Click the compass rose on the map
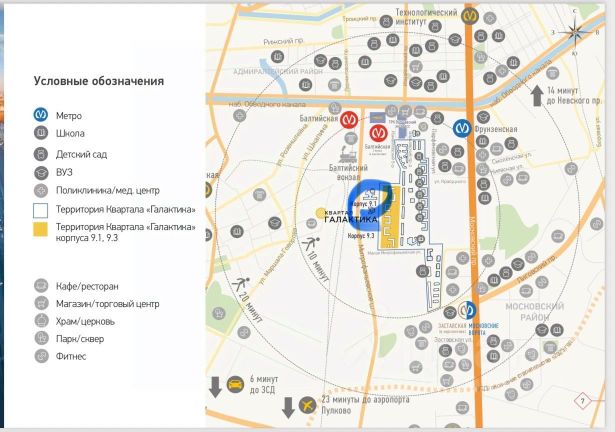The width and height of the screenshot is (615, 432). coord(574,32)
